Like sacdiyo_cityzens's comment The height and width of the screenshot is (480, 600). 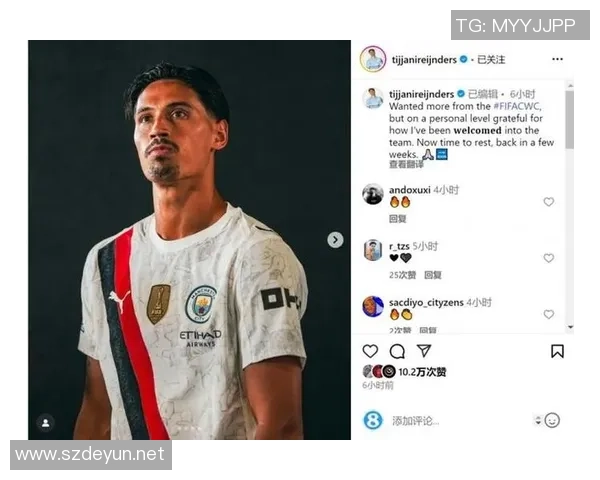[549, 314]
